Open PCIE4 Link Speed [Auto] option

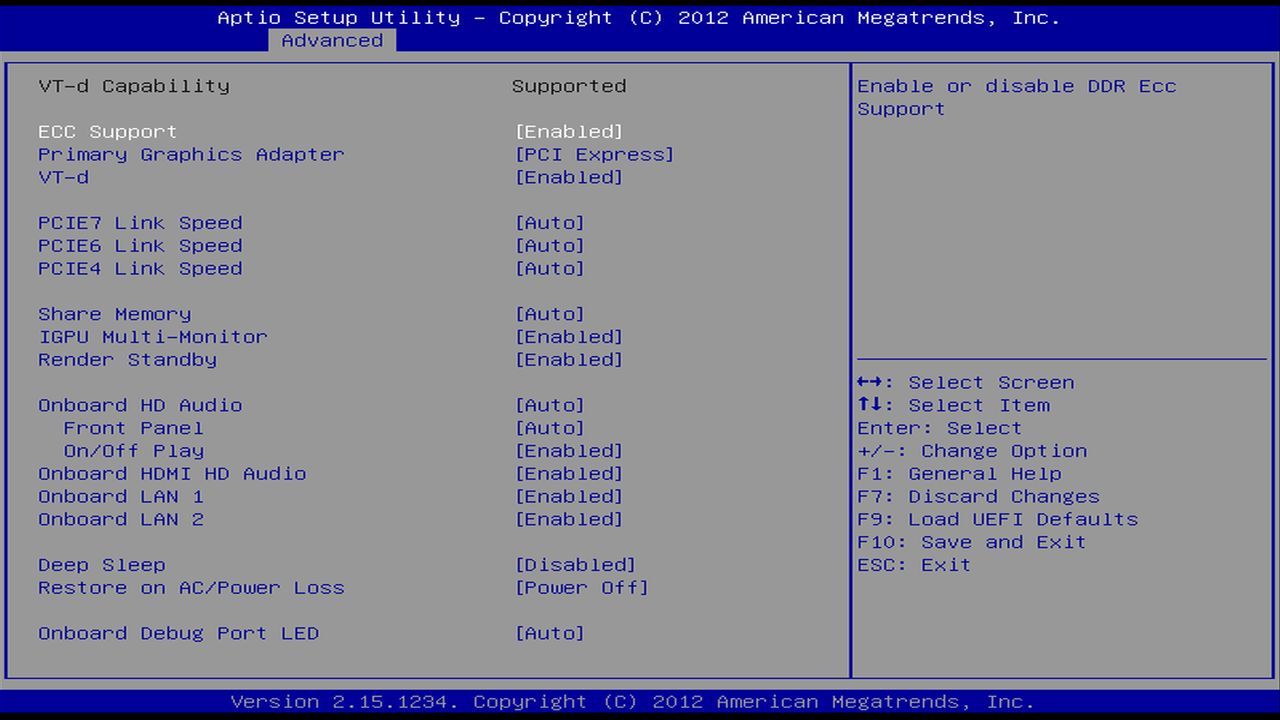tap(550, 268)
